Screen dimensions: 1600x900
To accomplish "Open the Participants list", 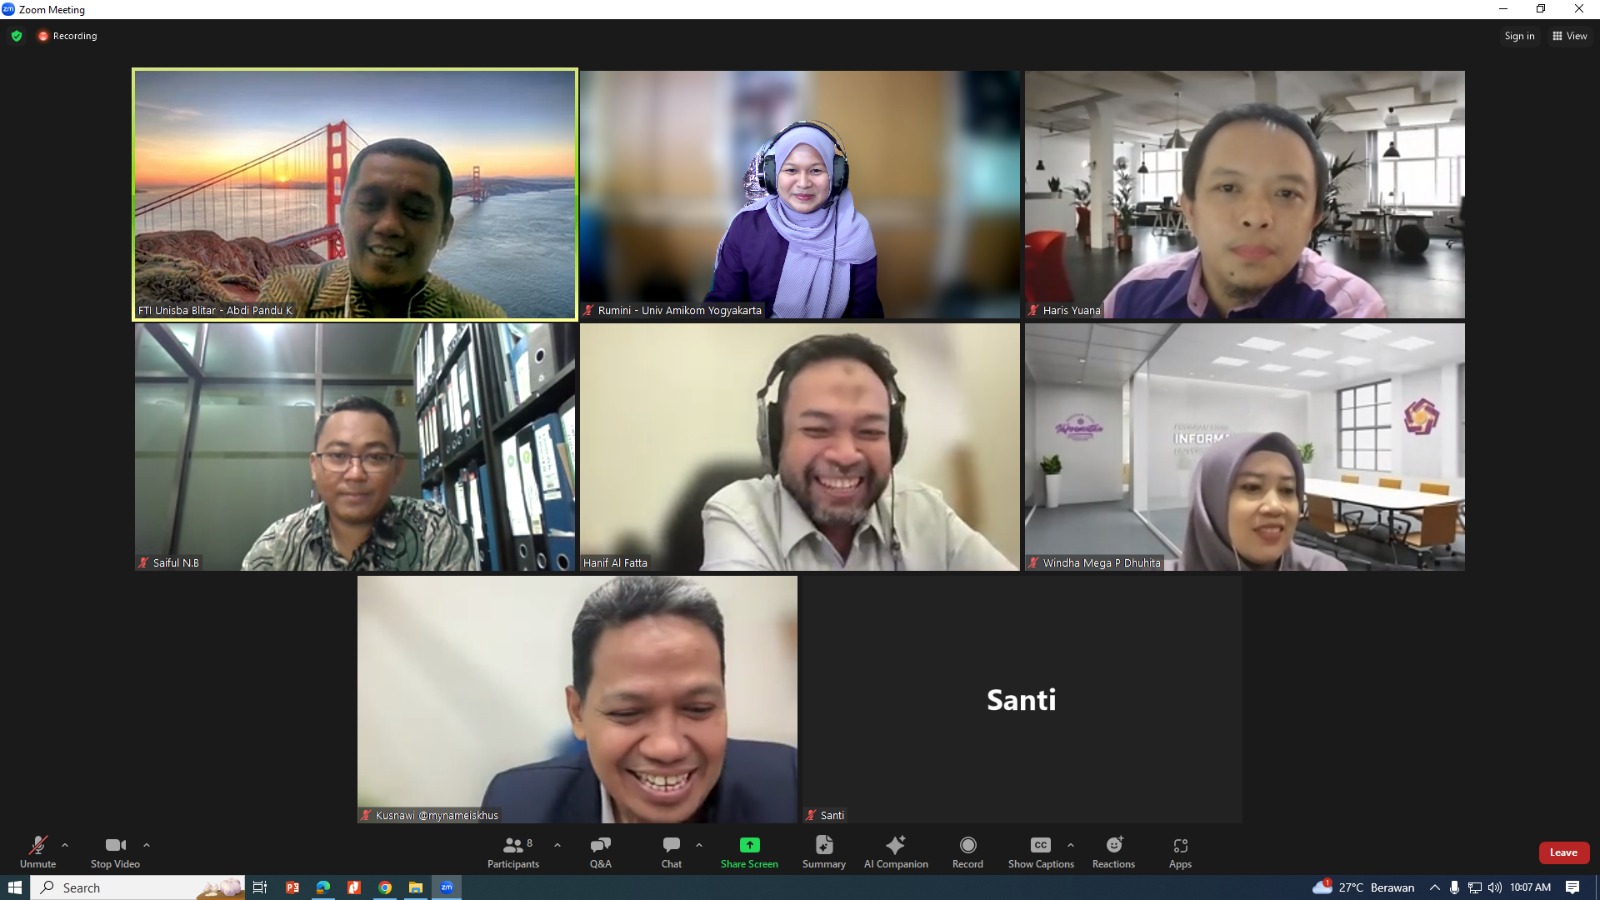I will pos(513,851).
